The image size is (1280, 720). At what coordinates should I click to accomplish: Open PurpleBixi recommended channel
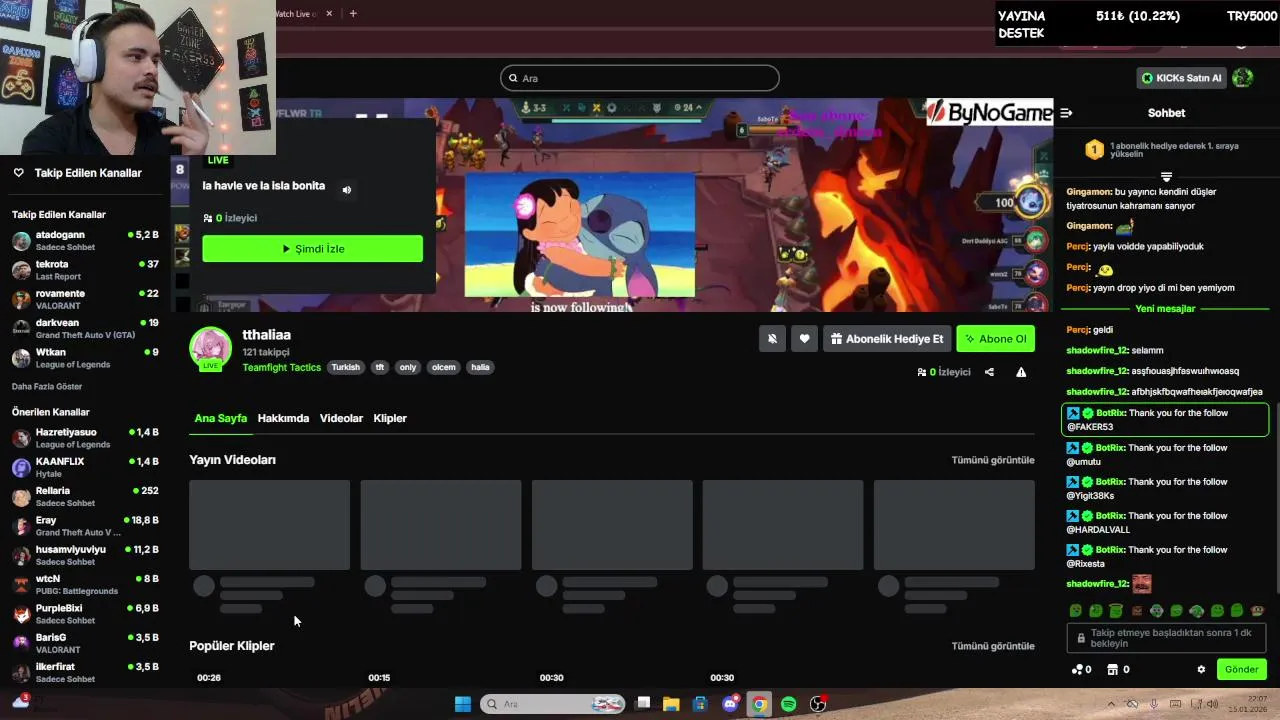[x=85, y=614]
